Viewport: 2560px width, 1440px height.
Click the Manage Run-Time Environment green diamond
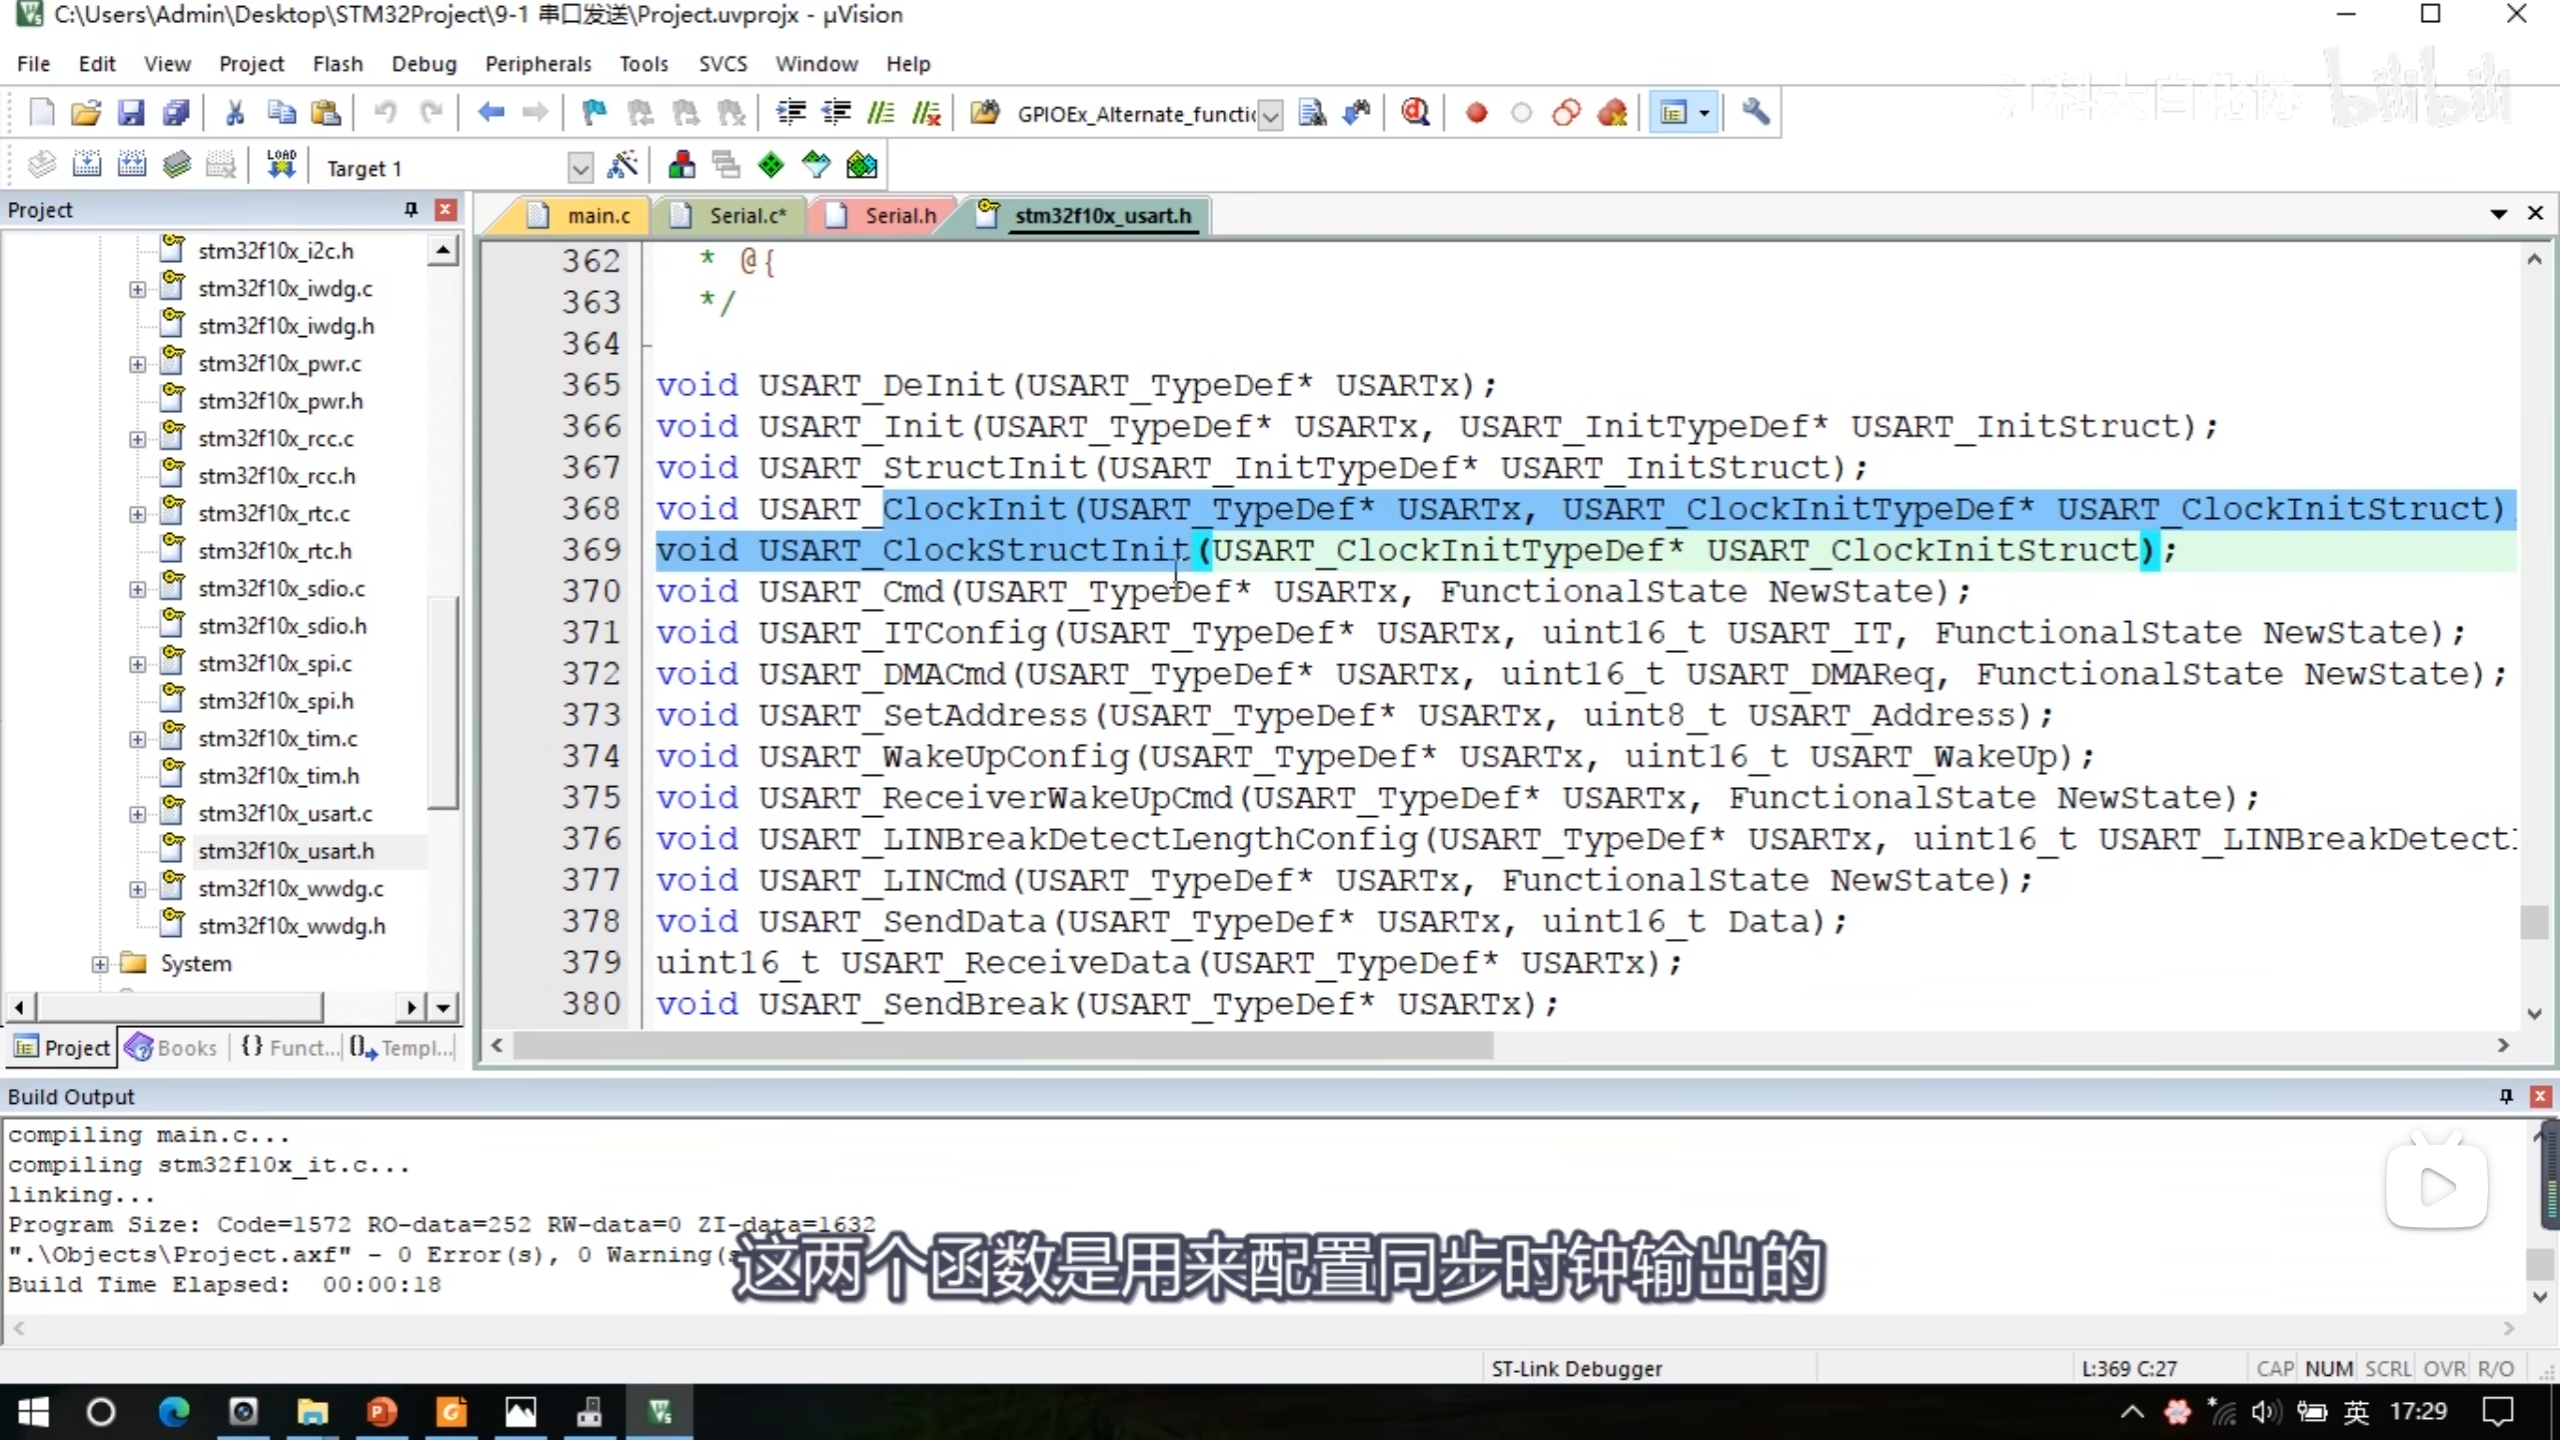click(771, 166)
